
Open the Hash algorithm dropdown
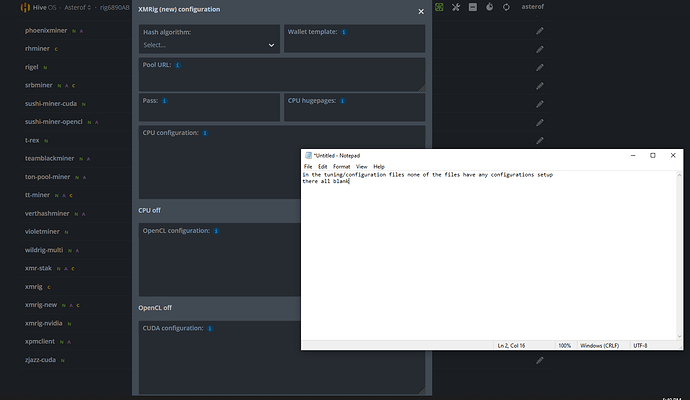tap(210, 45)
